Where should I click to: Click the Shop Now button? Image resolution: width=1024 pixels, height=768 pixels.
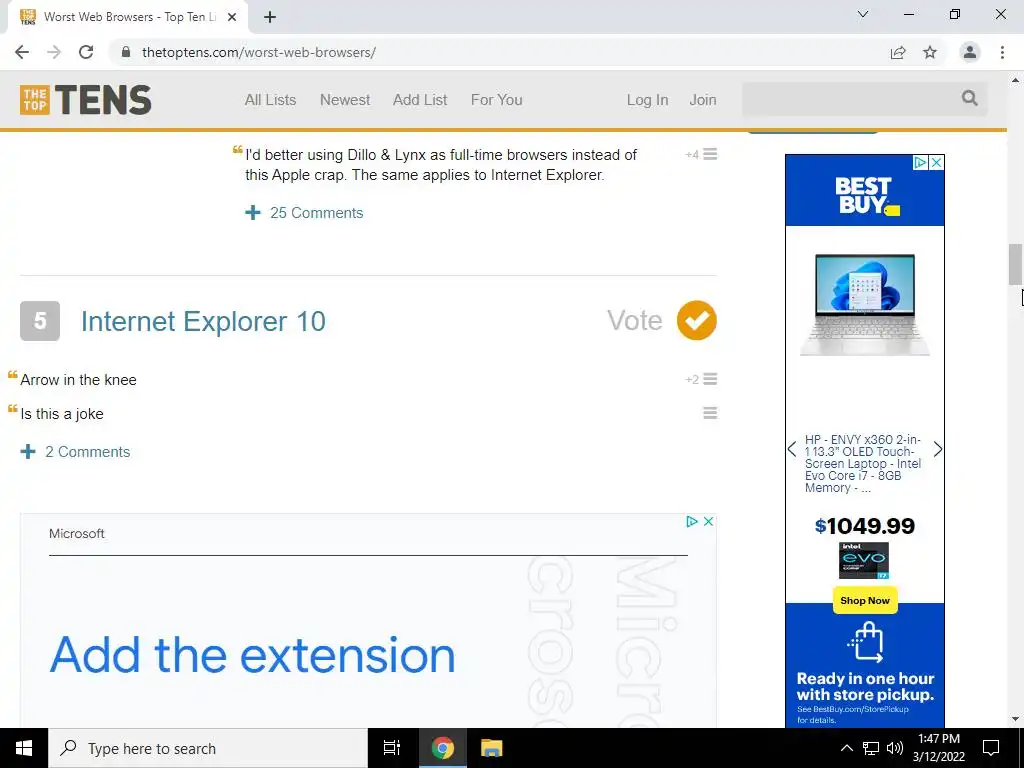[x=865, y=600]
